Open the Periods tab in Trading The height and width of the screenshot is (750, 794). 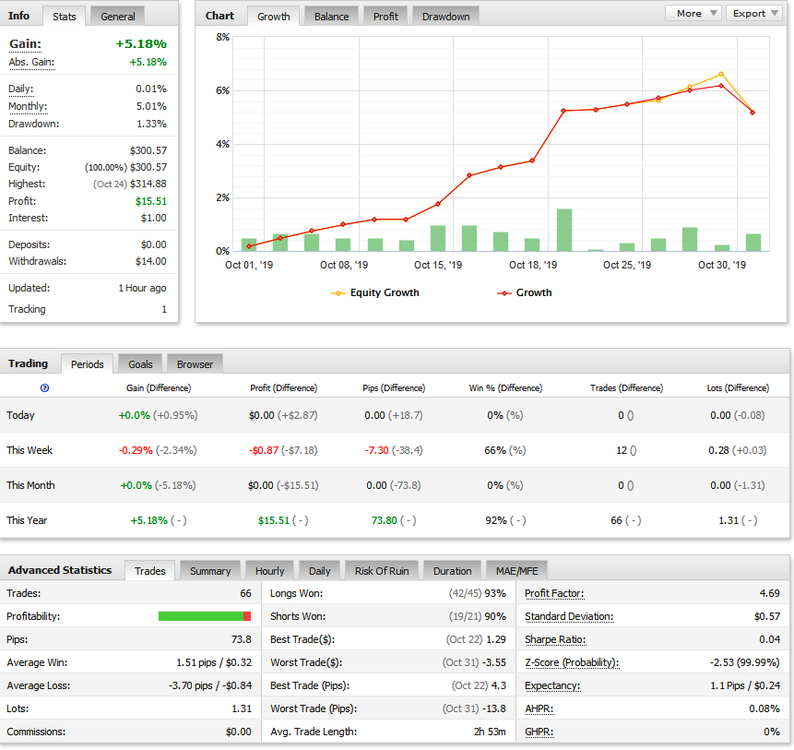87,364
